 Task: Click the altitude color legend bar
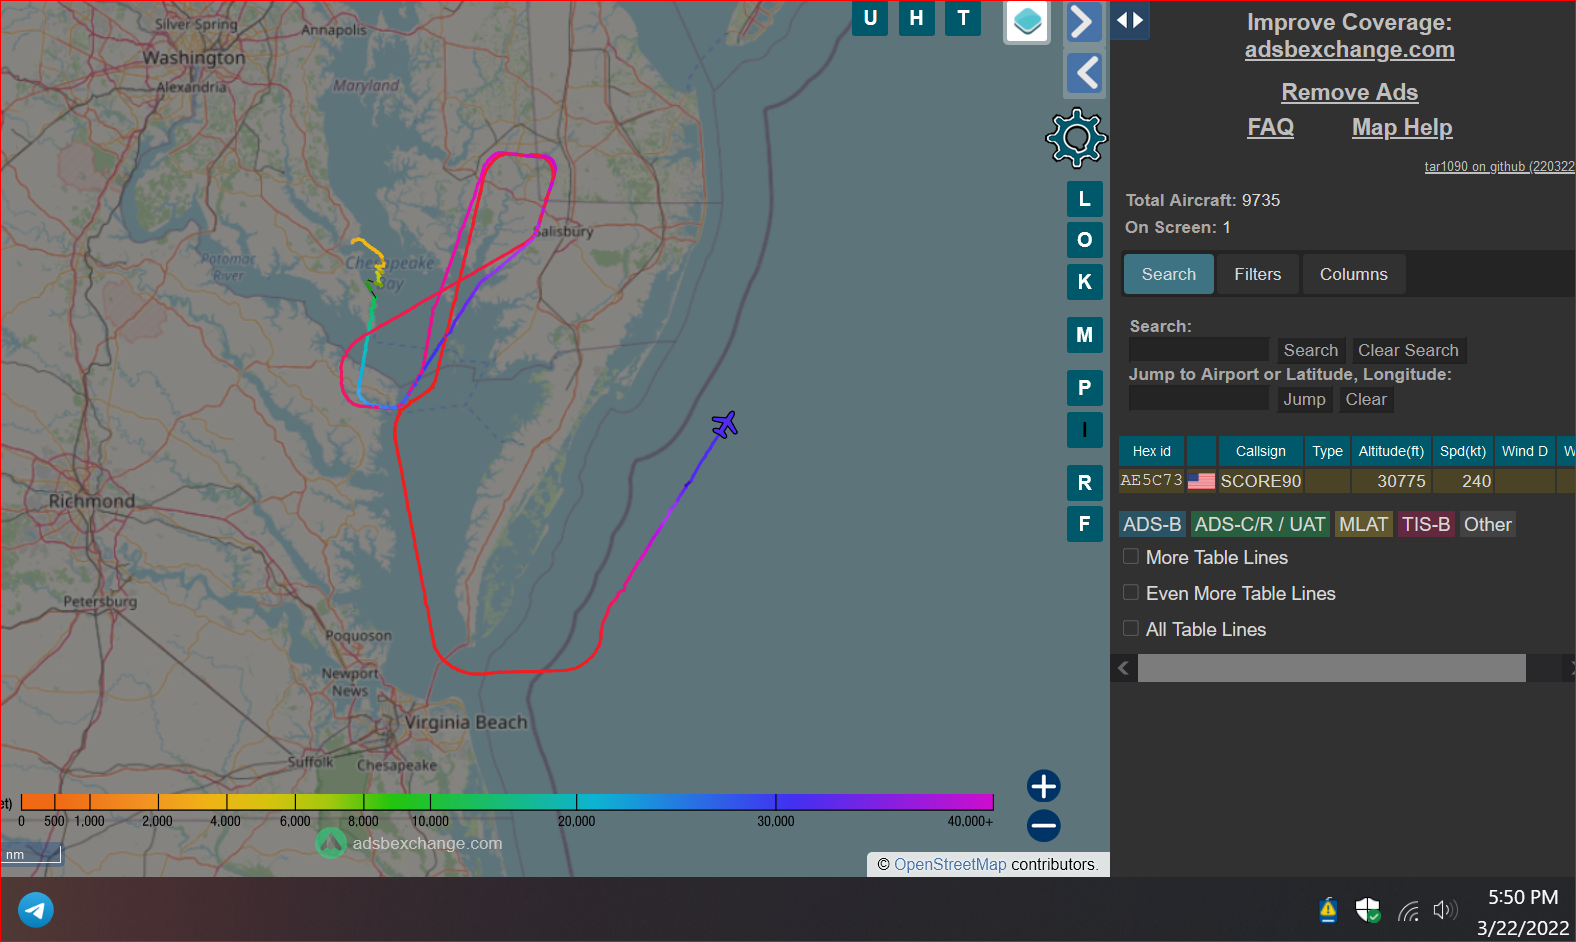point(507,802)
